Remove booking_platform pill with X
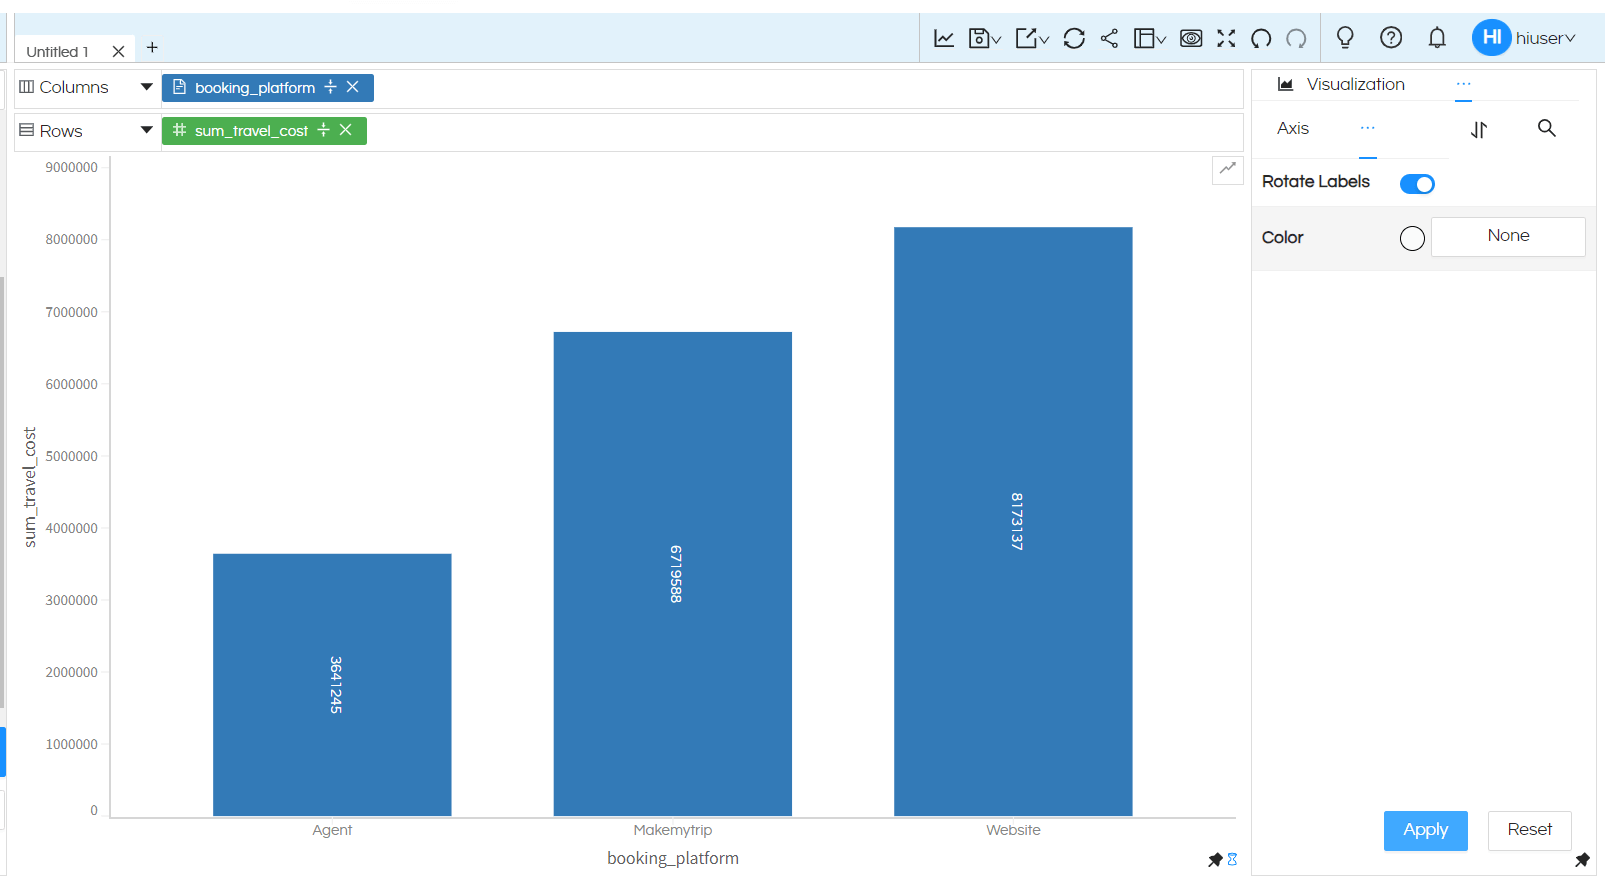The width and height of the screenshot is (1605, 876). coord(353,87)
